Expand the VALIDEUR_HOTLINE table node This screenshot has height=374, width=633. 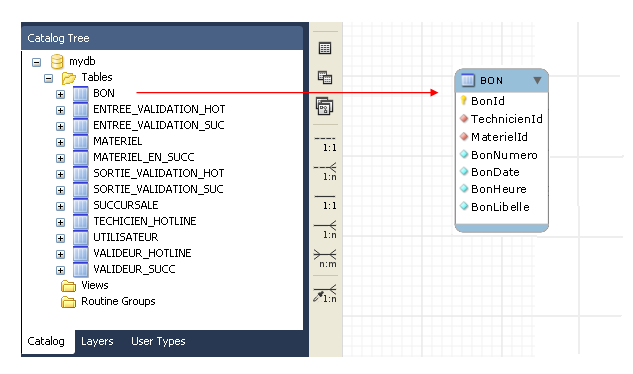pos(61,254)
